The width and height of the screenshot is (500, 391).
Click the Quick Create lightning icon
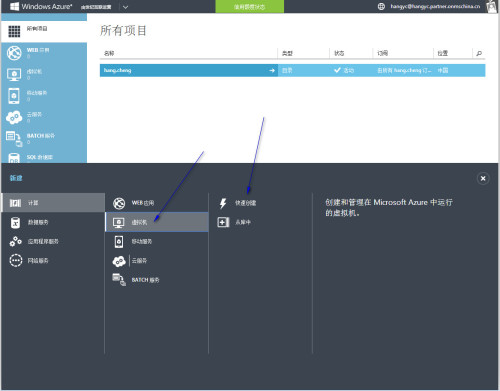[223, 203]
